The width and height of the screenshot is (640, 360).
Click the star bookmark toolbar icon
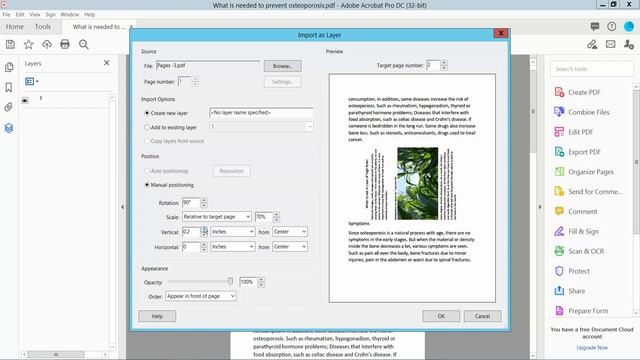(29, 44)
